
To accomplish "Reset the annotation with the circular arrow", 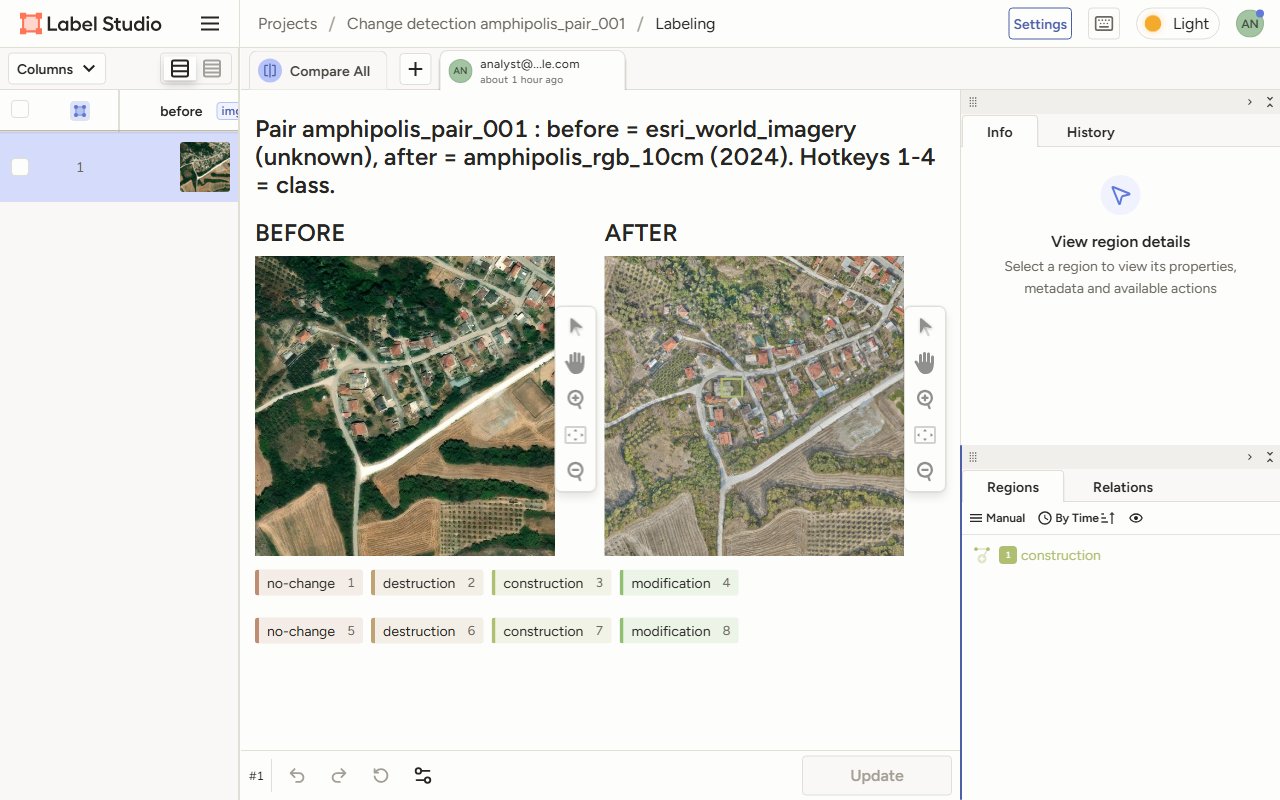I will pos(381,776).
